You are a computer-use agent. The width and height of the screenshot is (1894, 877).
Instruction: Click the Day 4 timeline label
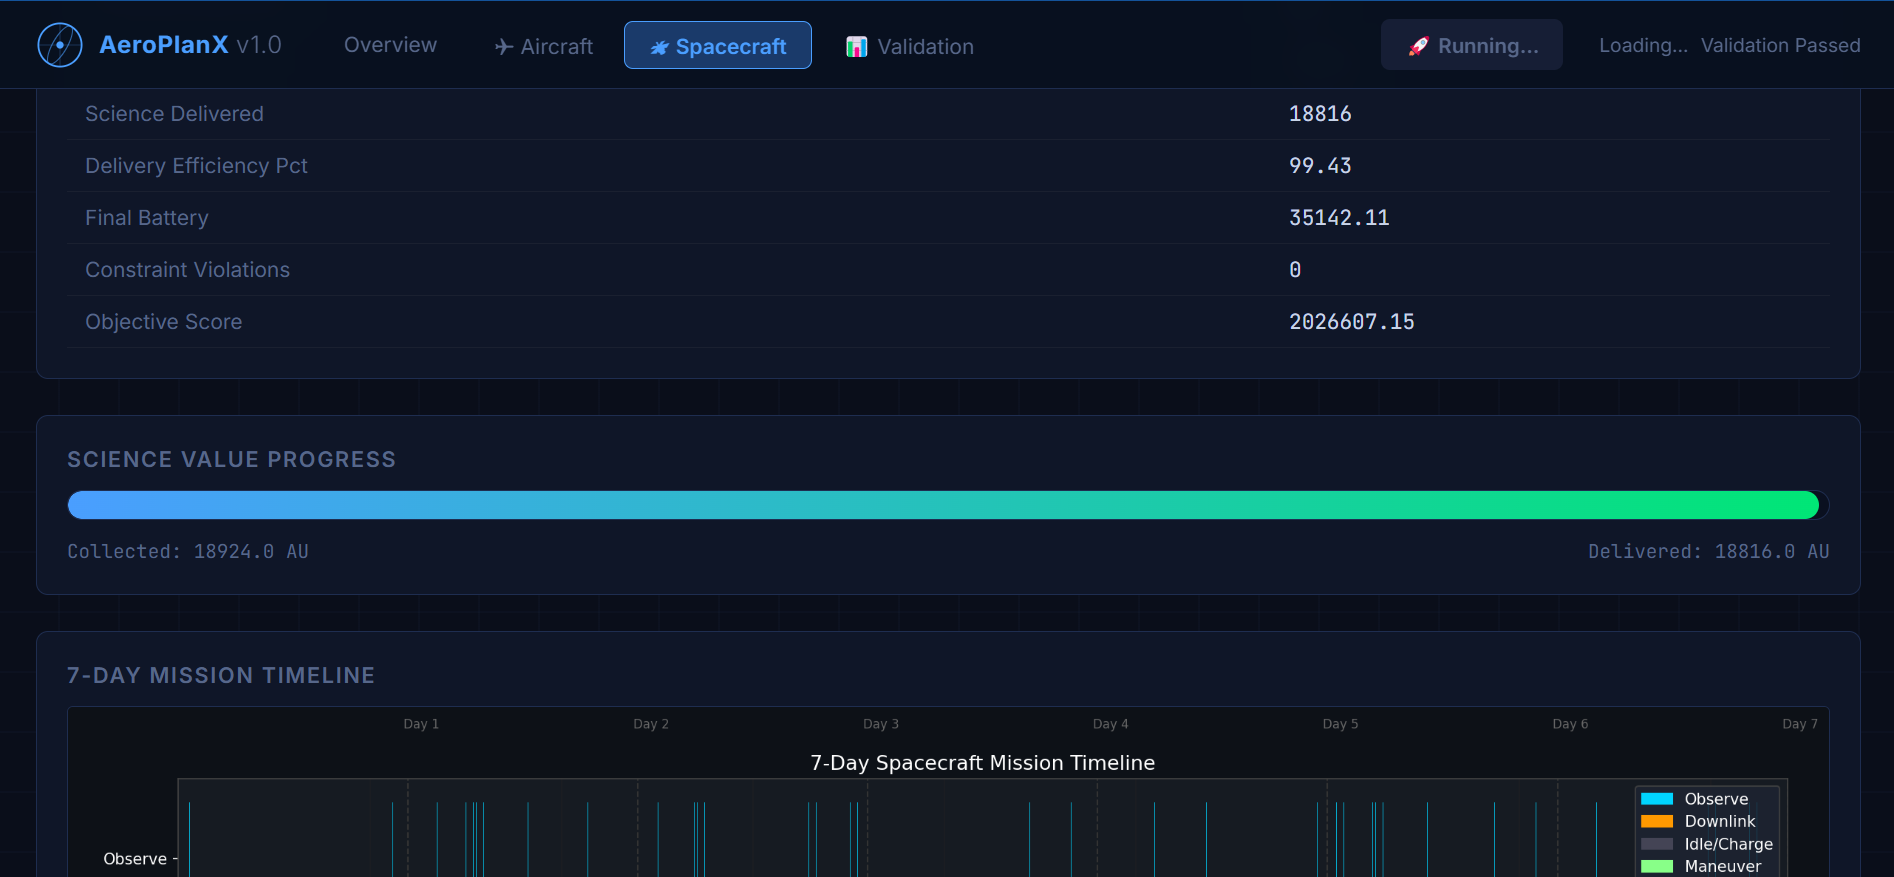[1110, 724]
